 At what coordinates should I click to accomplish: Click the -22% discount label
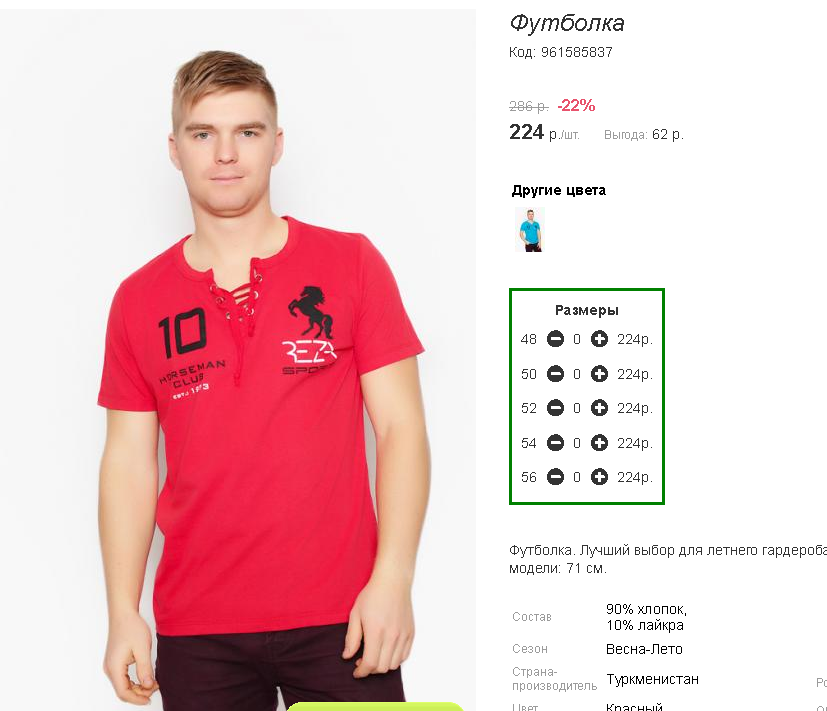[576, 105]
